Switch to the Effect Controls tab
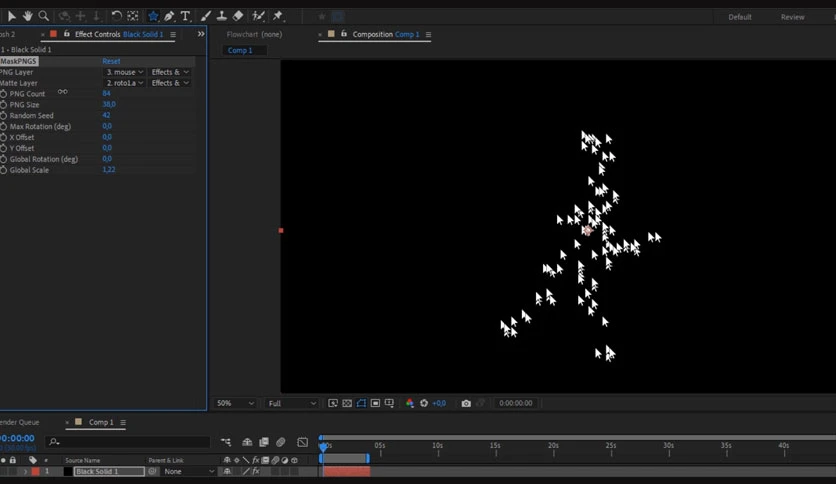The width and height of the screenshot is (836, 484). click(118, 34)
